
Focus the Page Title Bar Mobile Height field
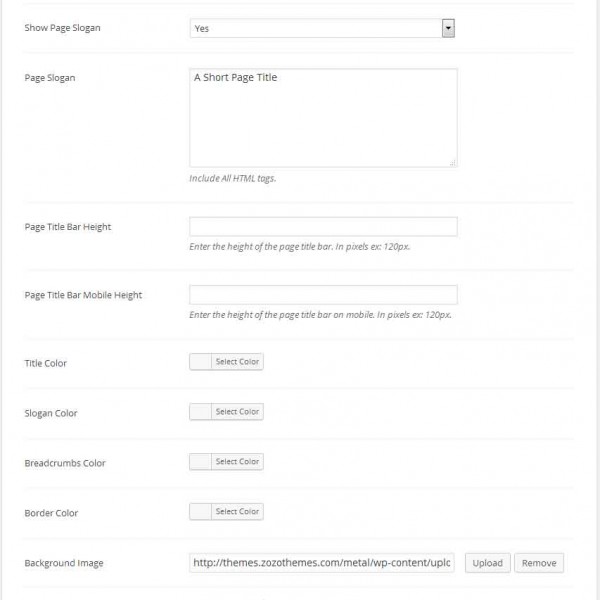pos(322,295)
